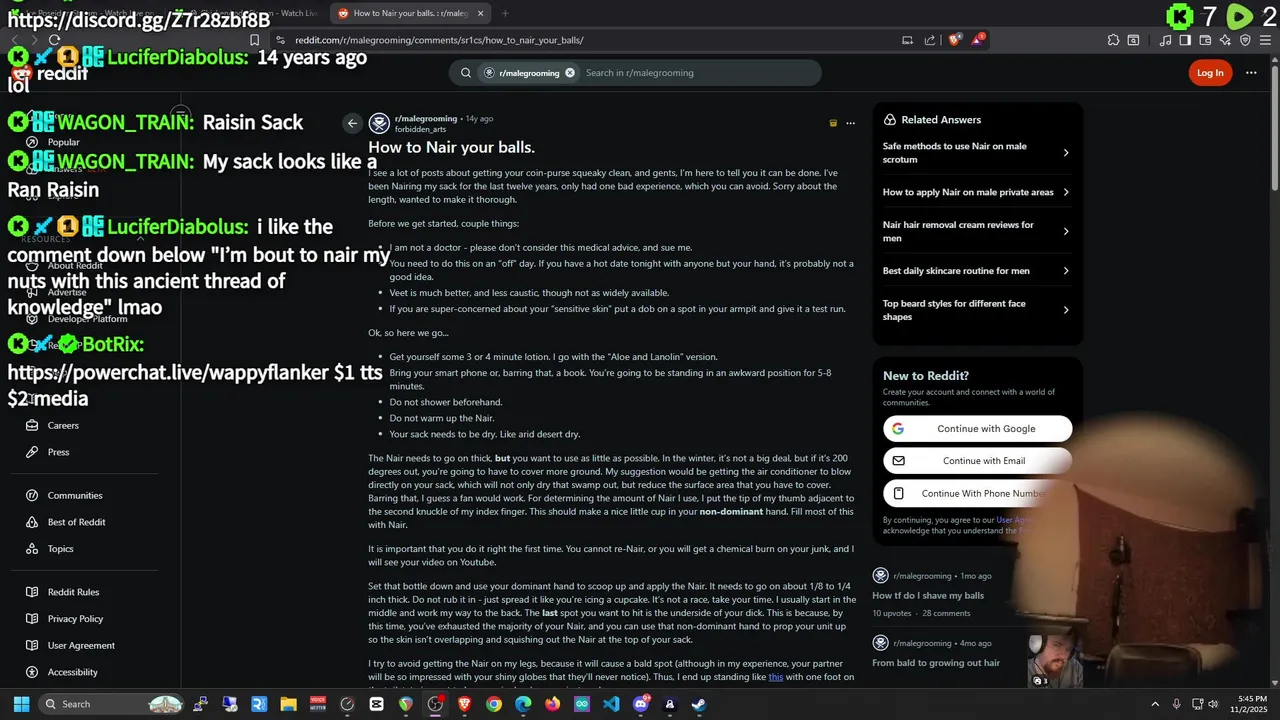Click the Windows taskbar Search box
1280x720 pixels.
pos(112,704)
